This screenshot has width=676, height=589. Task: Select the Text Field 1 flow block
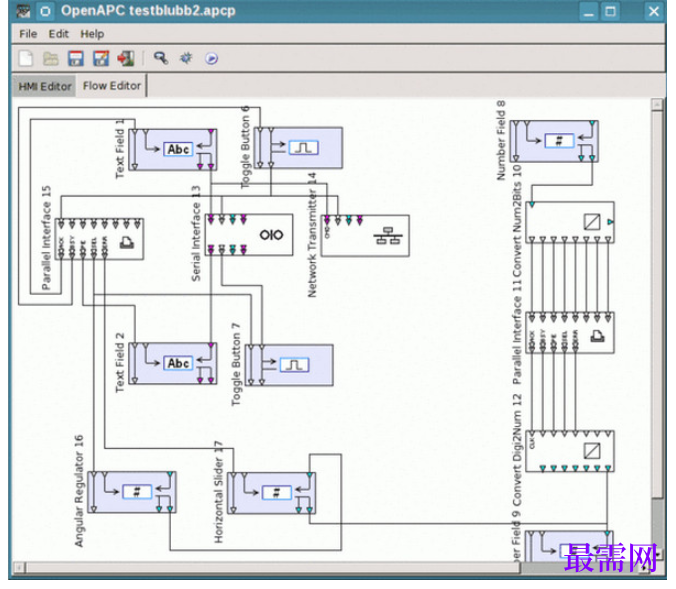point(172,149)
